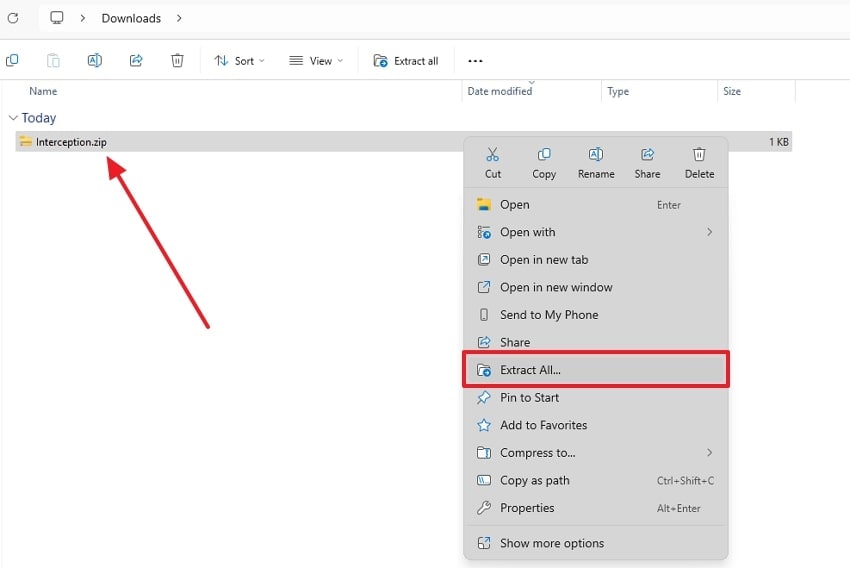Viewport: 850px width, 568px height.
Task: Choose Extract All... from context menu
Action: (x=595, y=370)
